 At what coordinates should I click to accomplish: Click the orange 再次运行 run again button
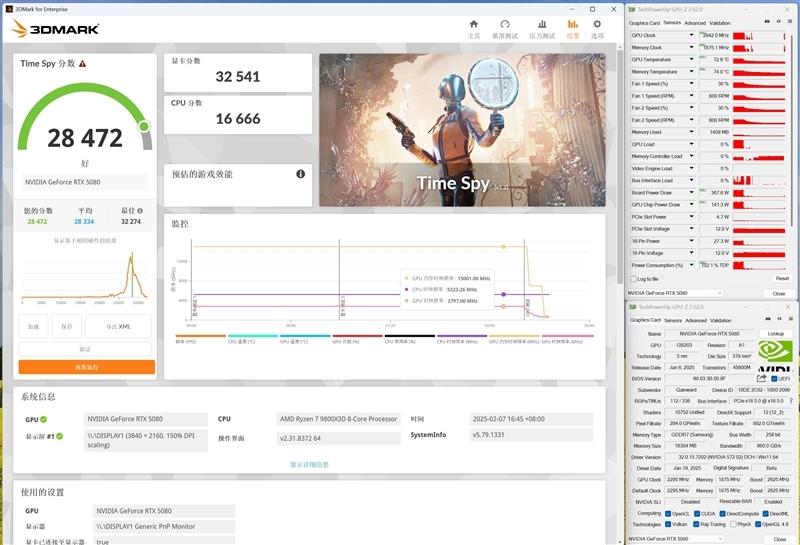[x=87, y=367]
